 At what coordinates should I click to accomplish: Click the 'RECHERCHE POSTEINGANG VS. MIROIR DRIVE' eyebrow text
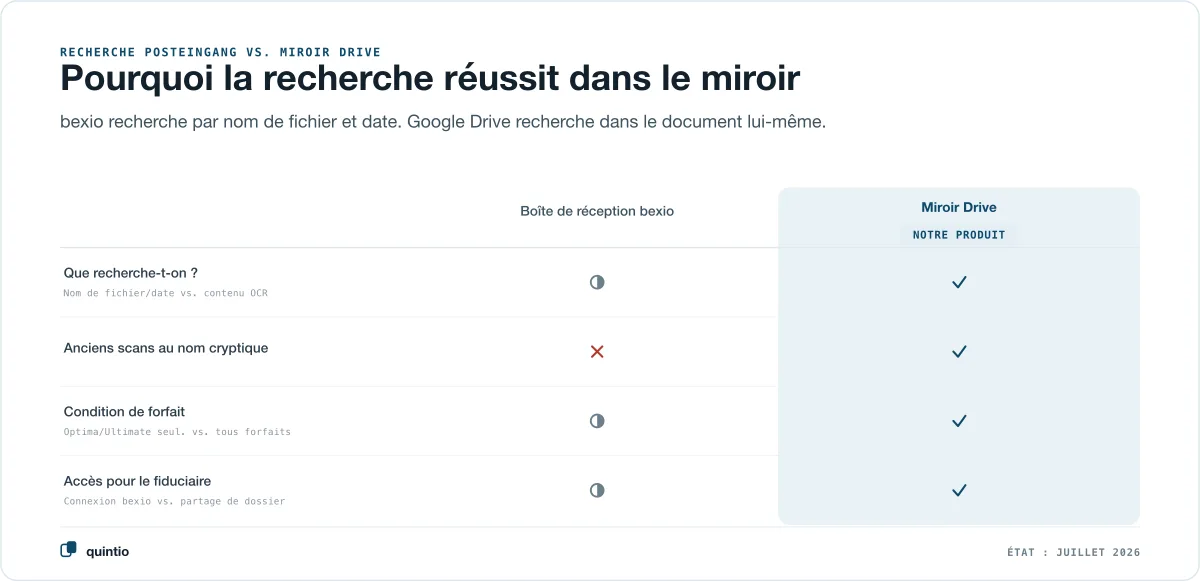[220, 52]
